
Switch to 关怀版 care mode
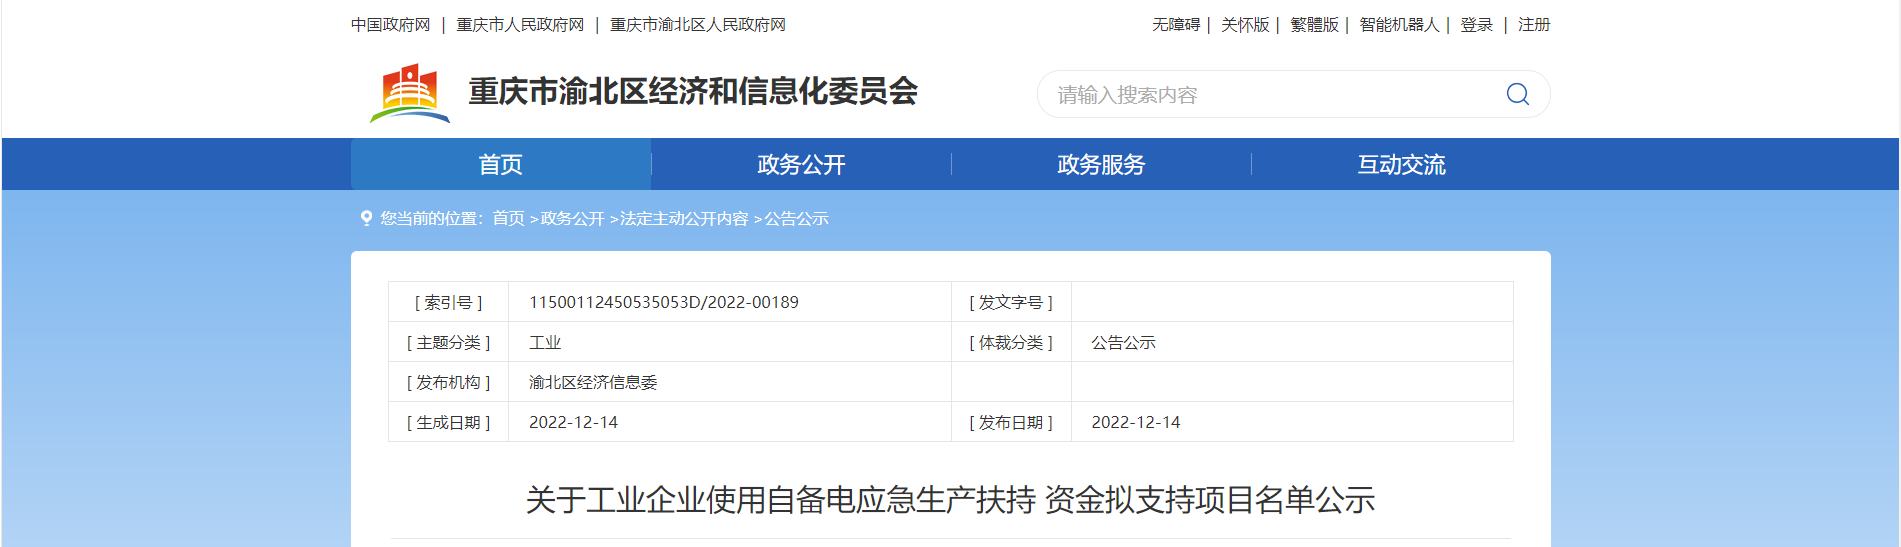1244,25
